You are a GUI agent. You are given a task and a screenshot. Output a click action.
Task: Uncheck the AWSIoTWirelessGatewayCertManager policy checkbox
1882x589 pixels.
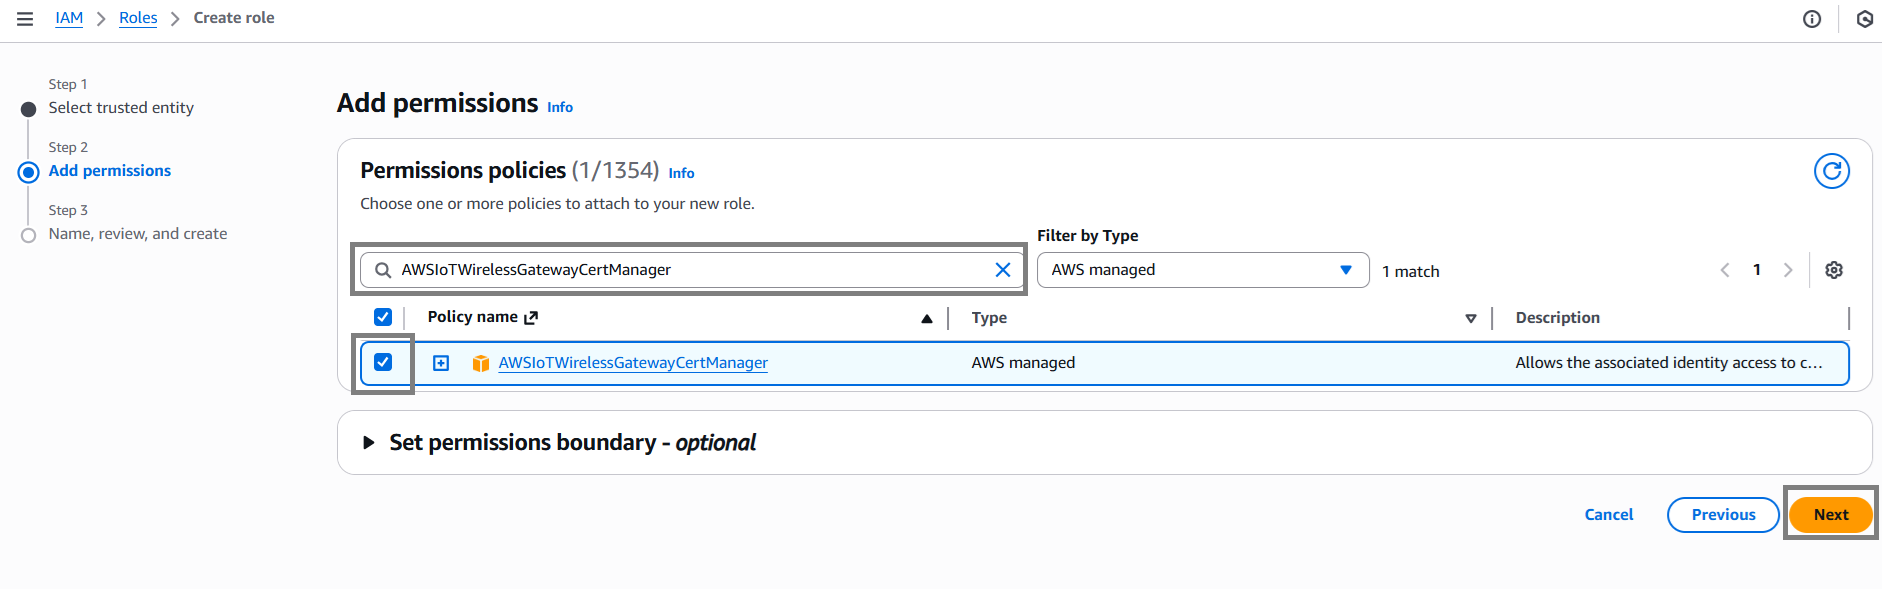[383, 362]
